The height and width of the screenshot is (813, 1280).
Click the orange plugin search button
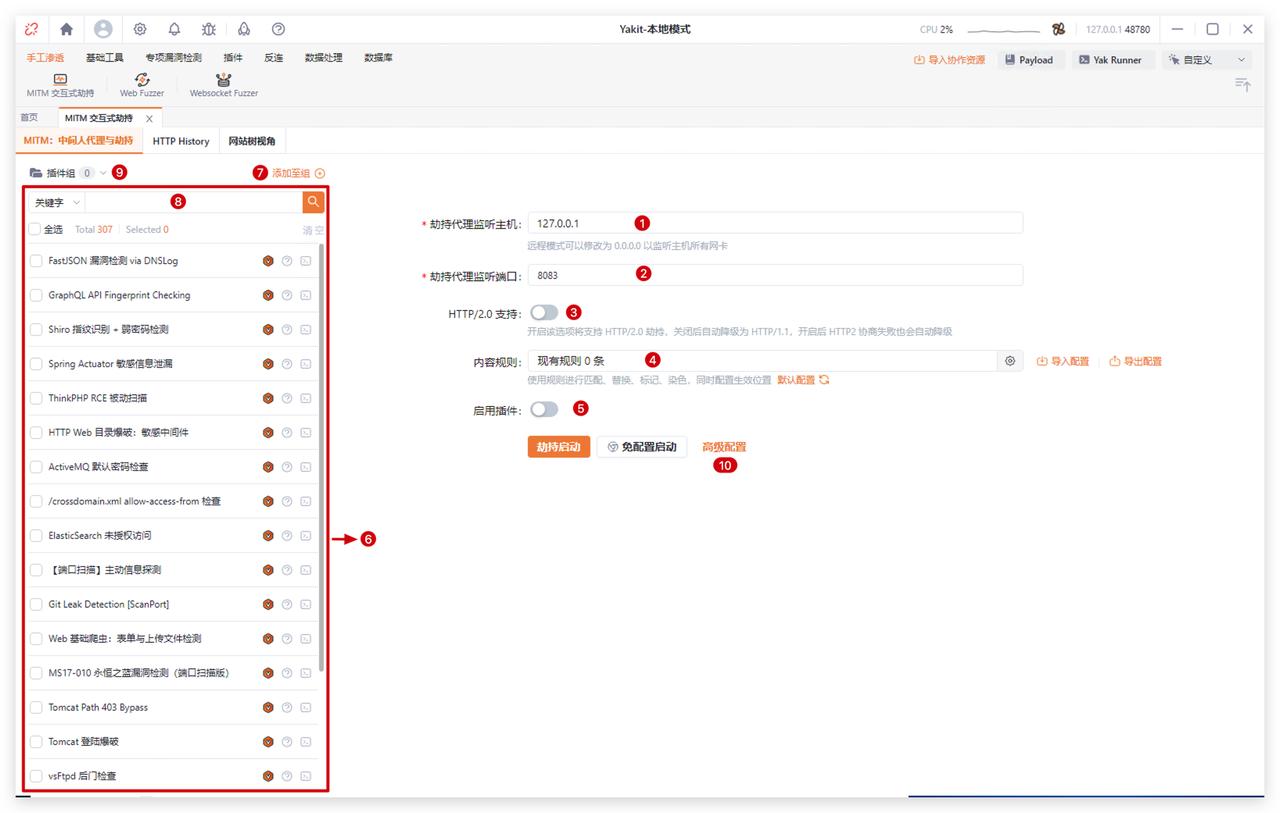click(313, 202)
